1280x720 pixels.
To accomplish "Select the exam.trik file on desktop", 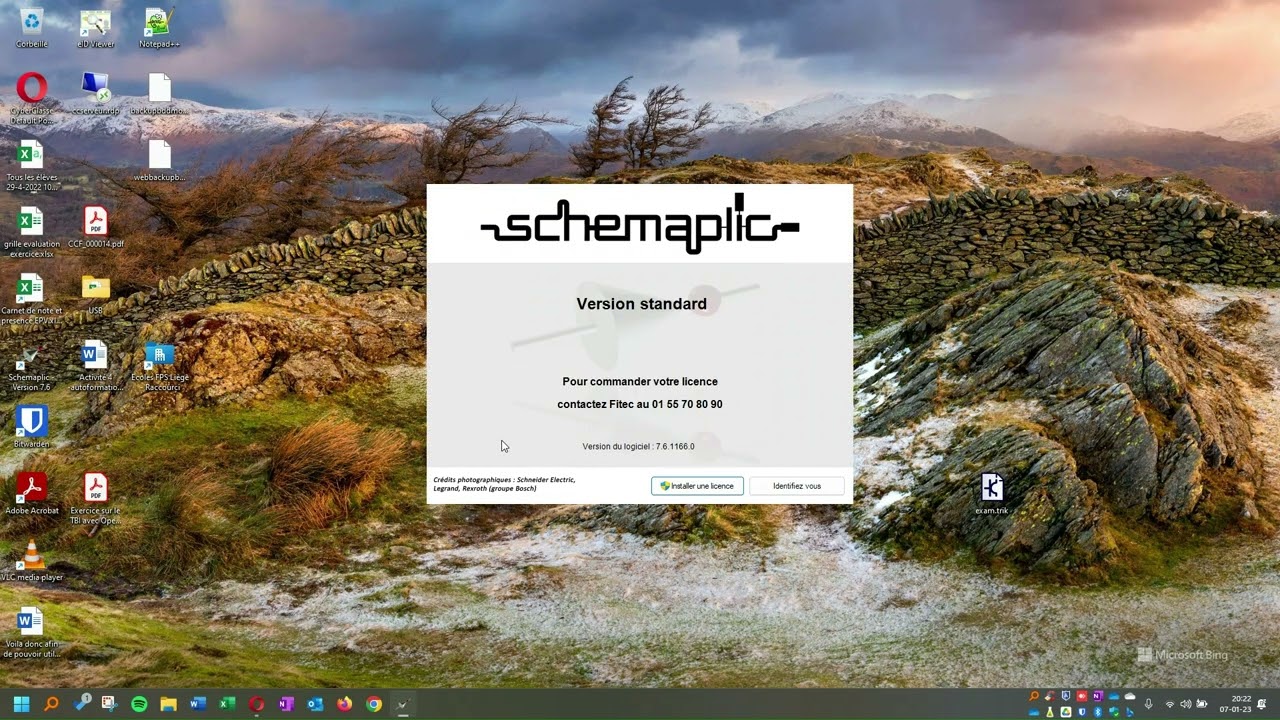I will (992, 494).
